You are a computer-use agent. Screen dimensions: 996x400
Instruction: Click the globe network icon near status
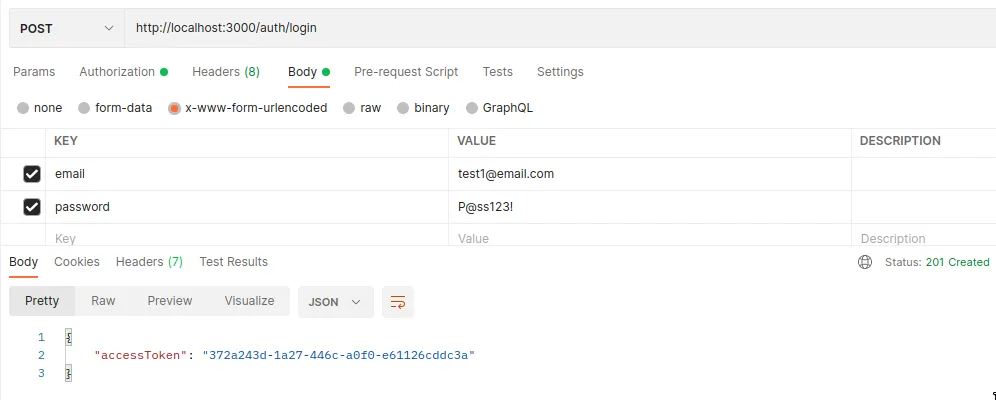pos(865,262)
